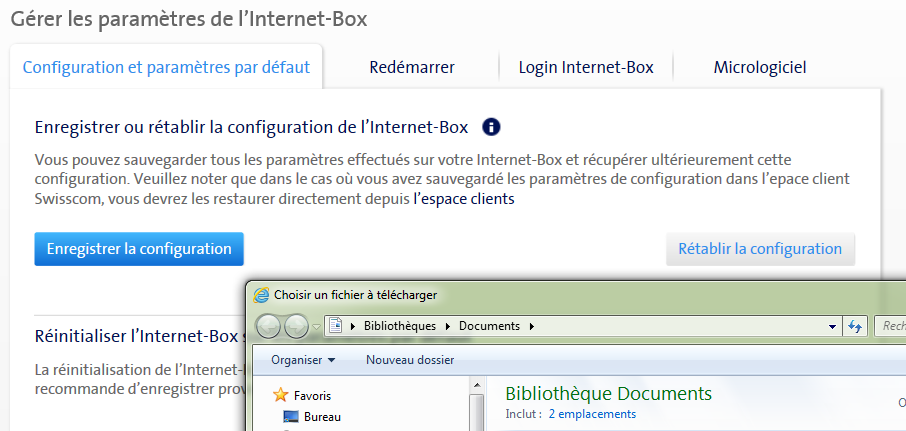Click the Enregistrer la configuration button
This screenshot has width=906, height=431.
(139, 249)
